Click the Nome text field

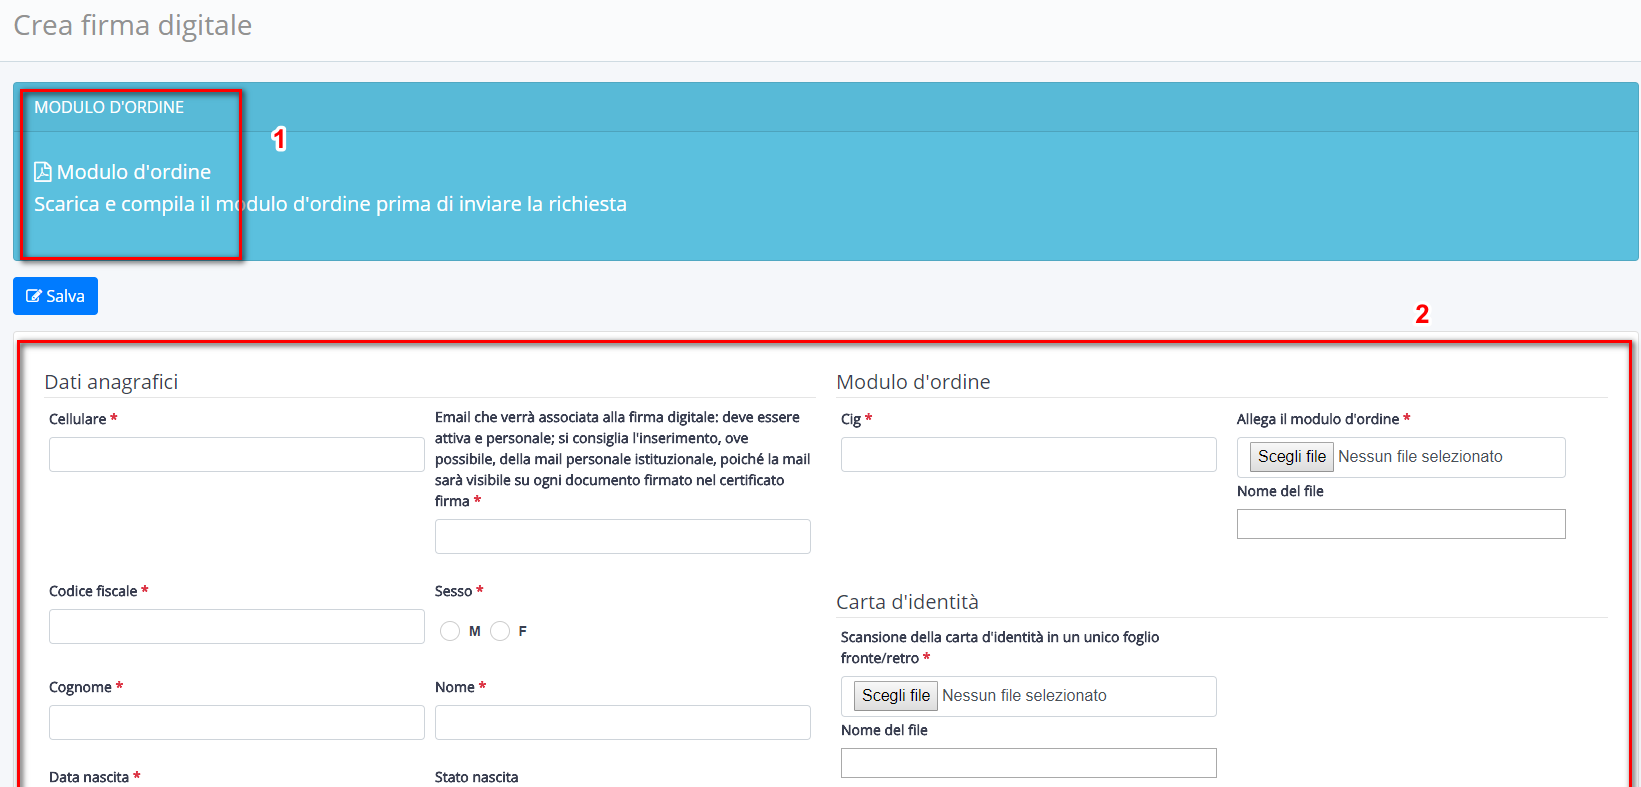pyautogui.click(x=622, y=723)
